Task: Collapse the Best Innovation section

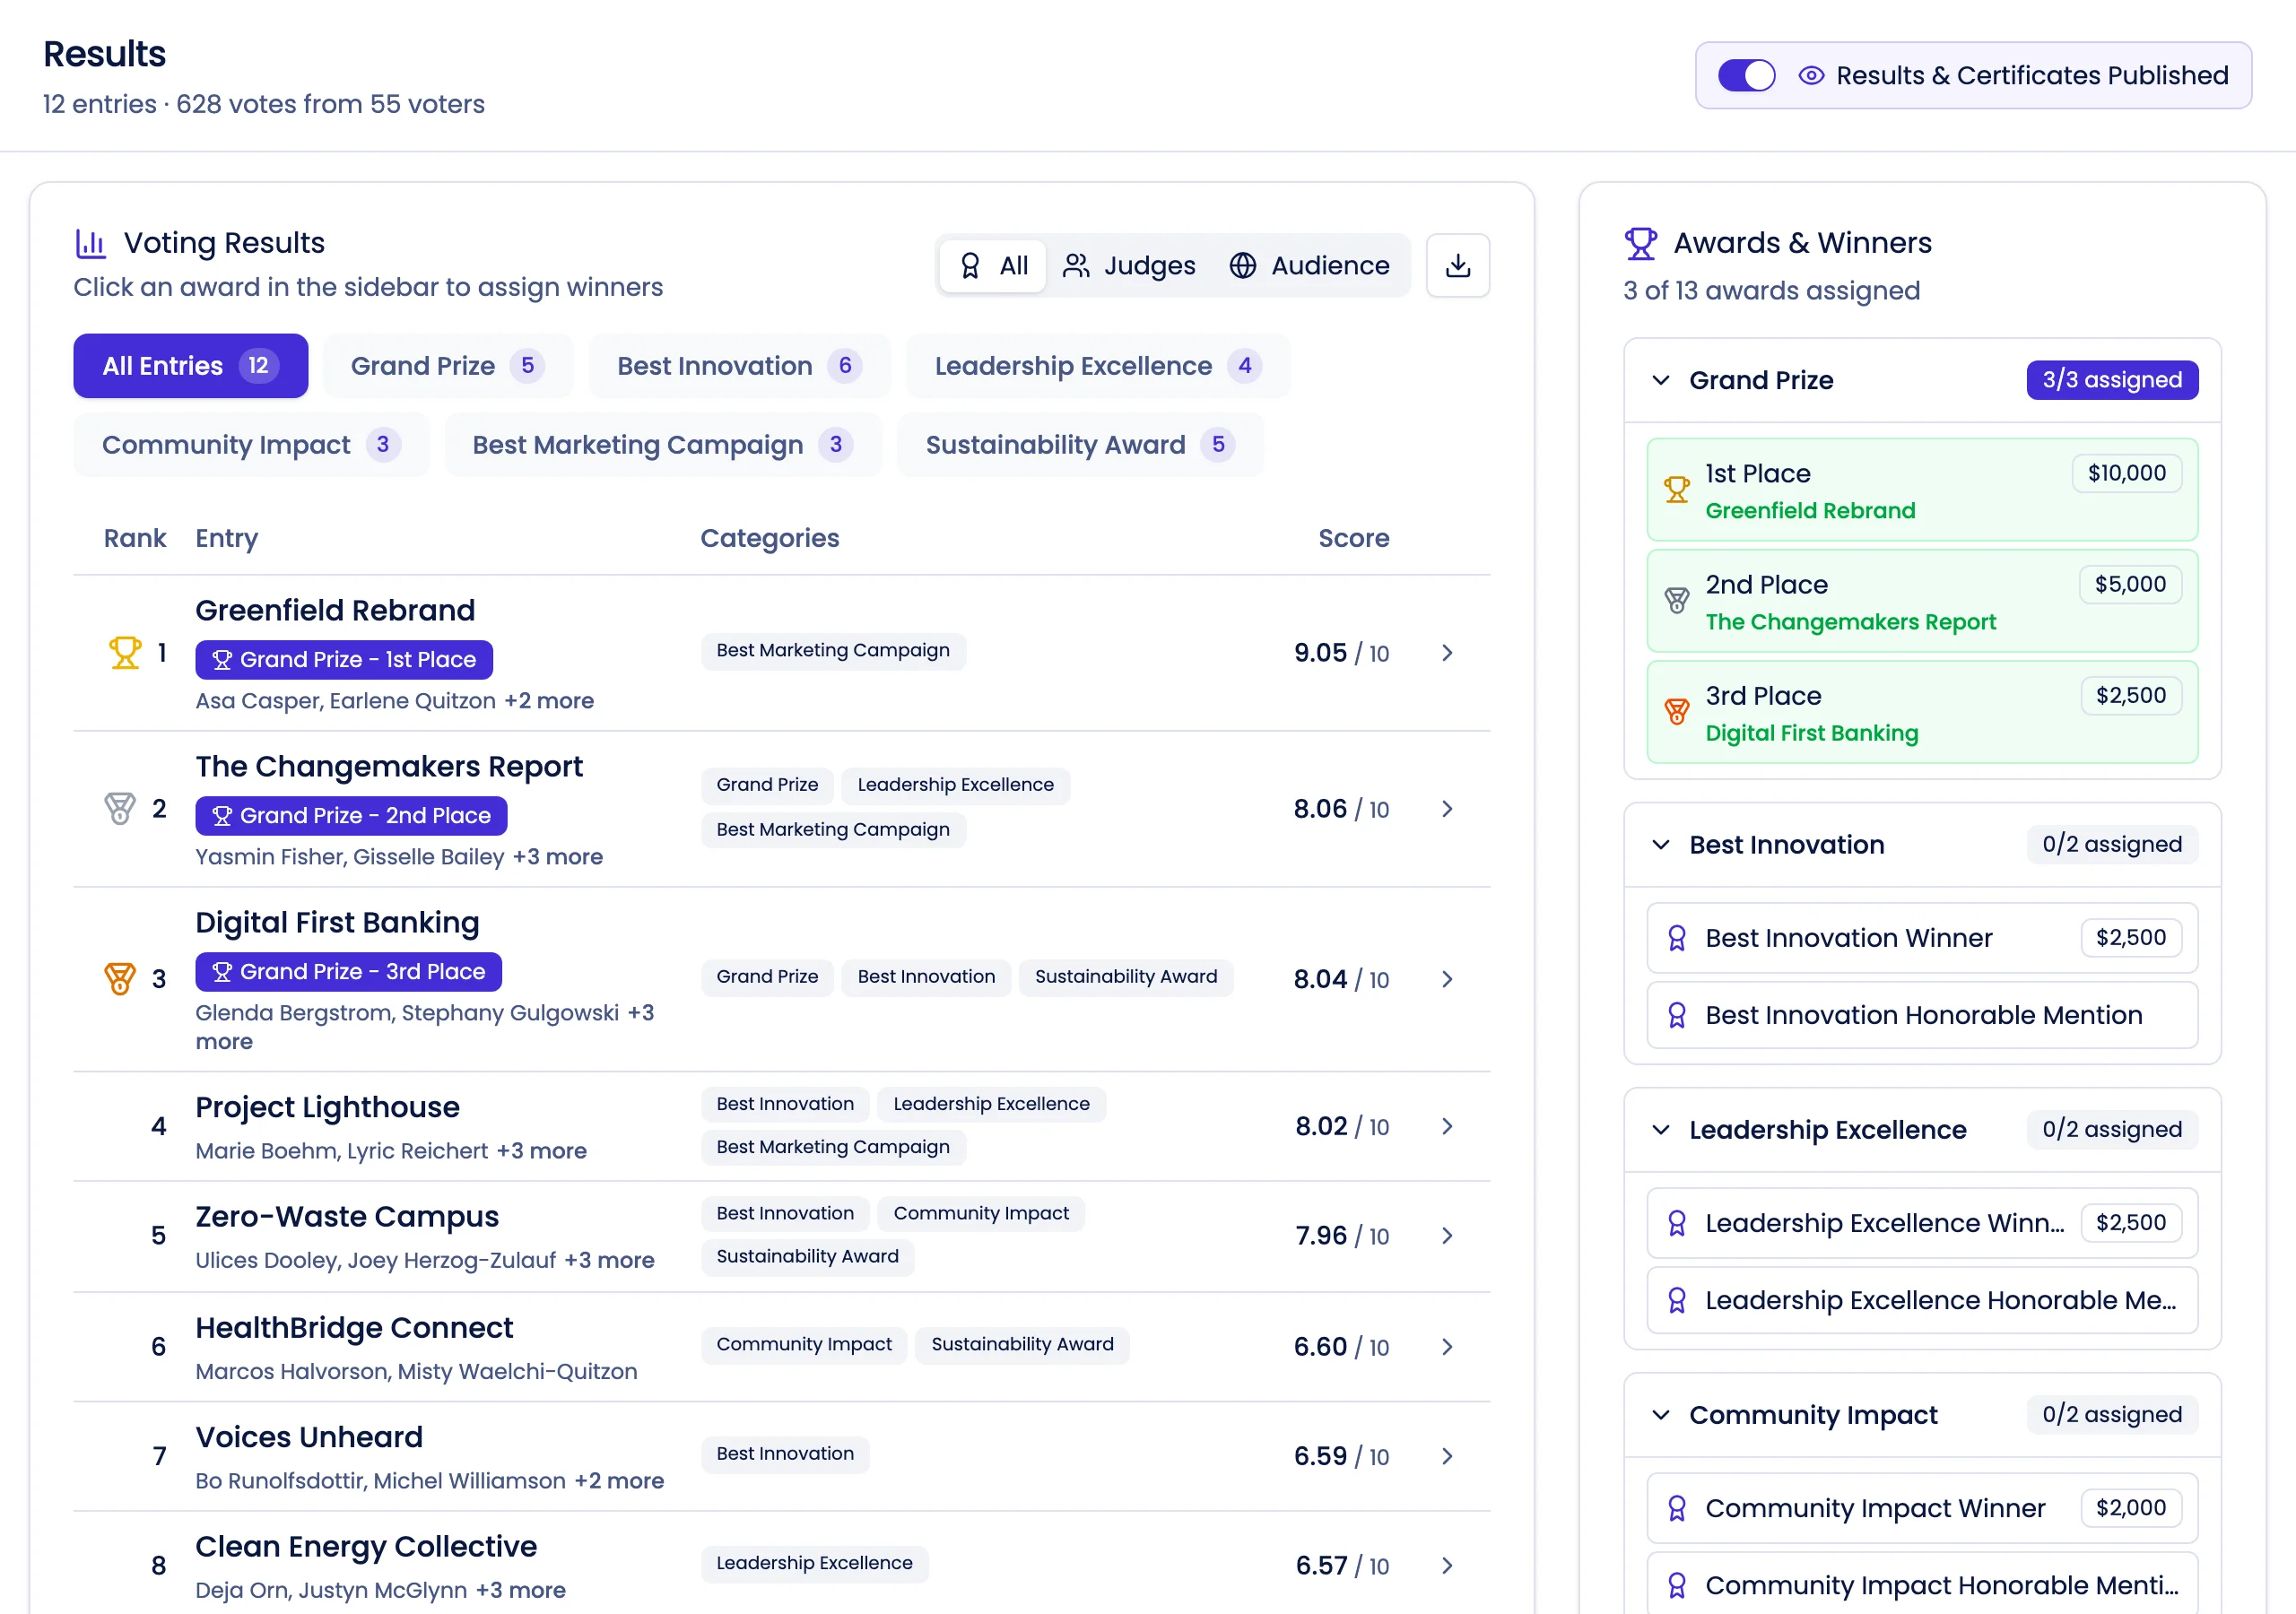Action: click(x=1660, y=844)
